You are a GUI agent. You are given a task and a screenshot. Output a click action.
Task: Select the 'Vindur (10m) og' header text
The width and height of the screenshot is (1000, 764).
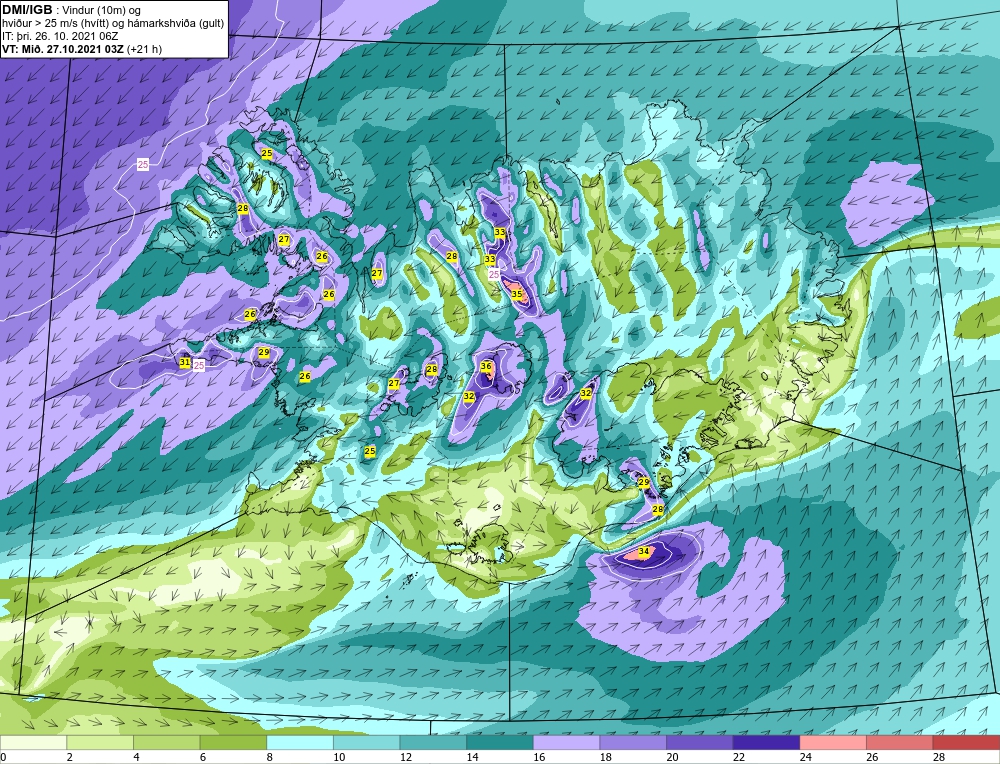click(x=101, y=10)
